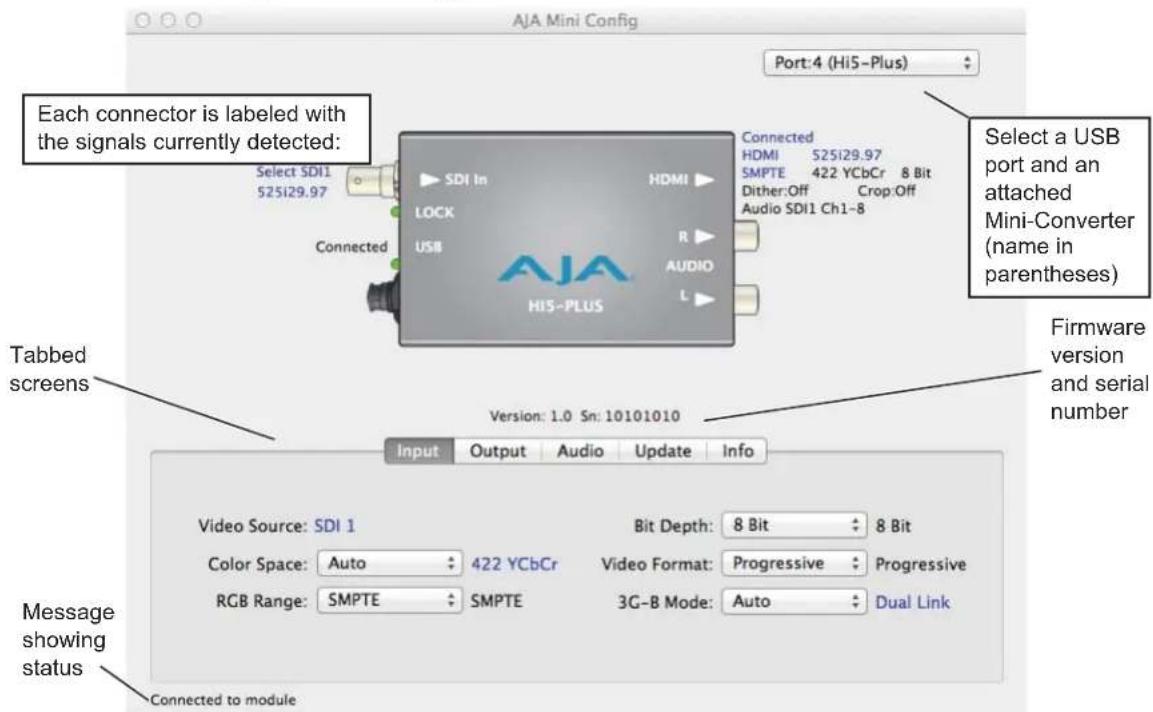1153x712 pixels.
Task: Click the SMPTE value beside RGB Range
Action: pos(496,601)
